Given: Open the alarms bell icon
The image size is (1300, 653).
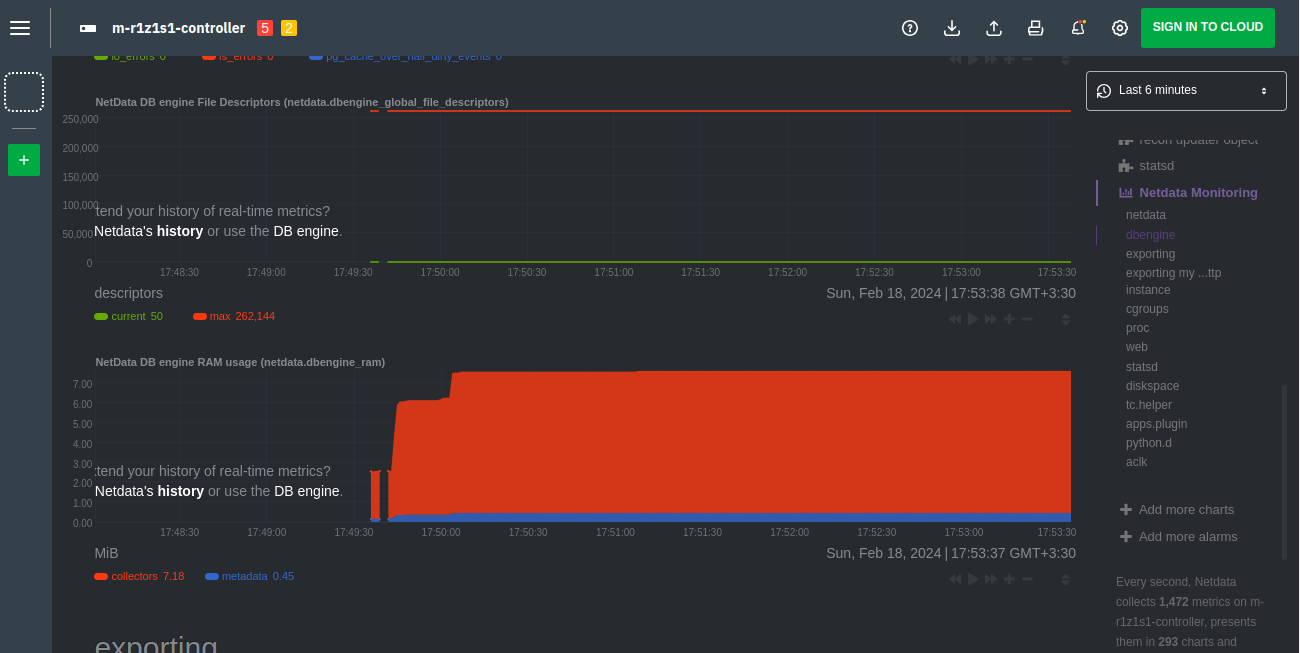Looking at the screenshot, I should click(x=1078, y=28).
